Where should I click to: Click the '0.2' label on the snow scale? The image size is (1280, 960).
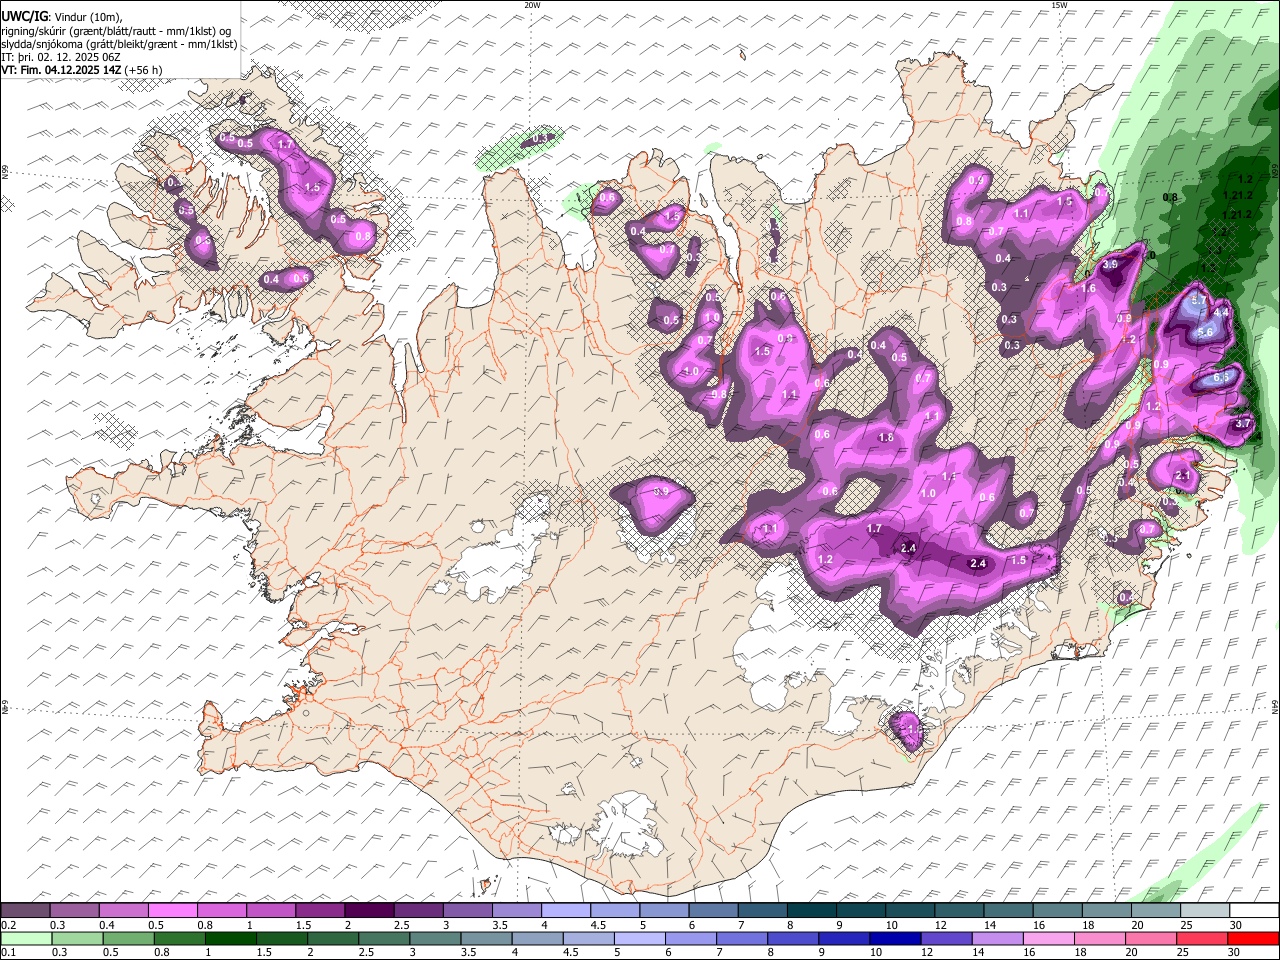(9, 925)
